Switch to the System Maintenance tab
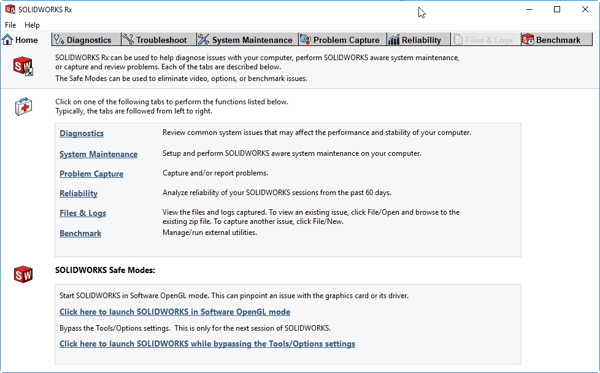 (247, 39)
